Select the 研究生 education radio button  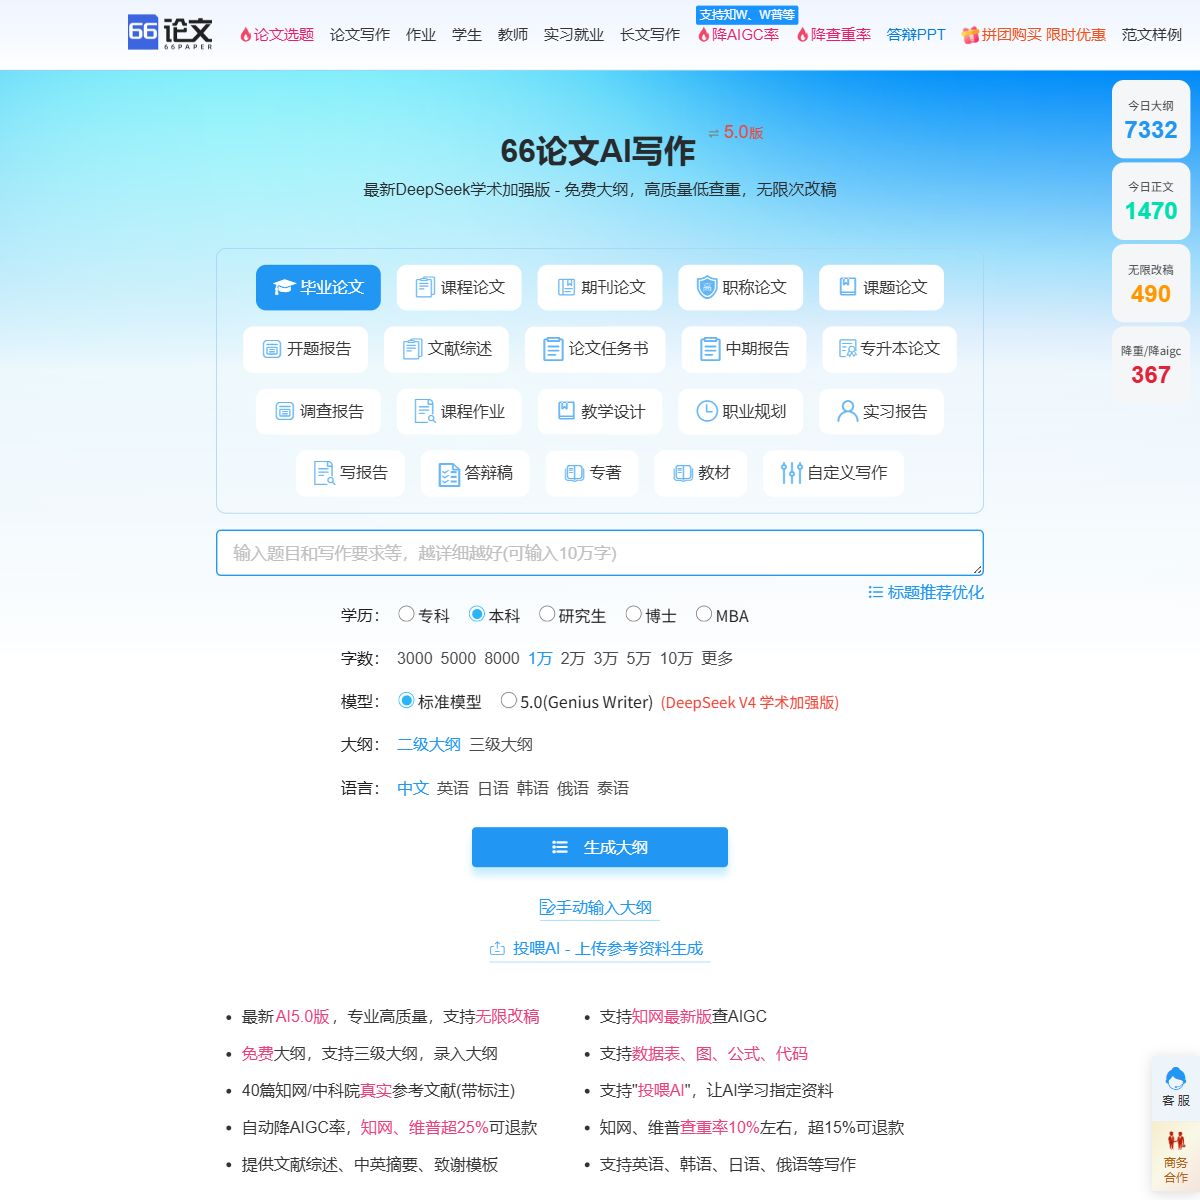pyautogui.click(x=547, y=614)
